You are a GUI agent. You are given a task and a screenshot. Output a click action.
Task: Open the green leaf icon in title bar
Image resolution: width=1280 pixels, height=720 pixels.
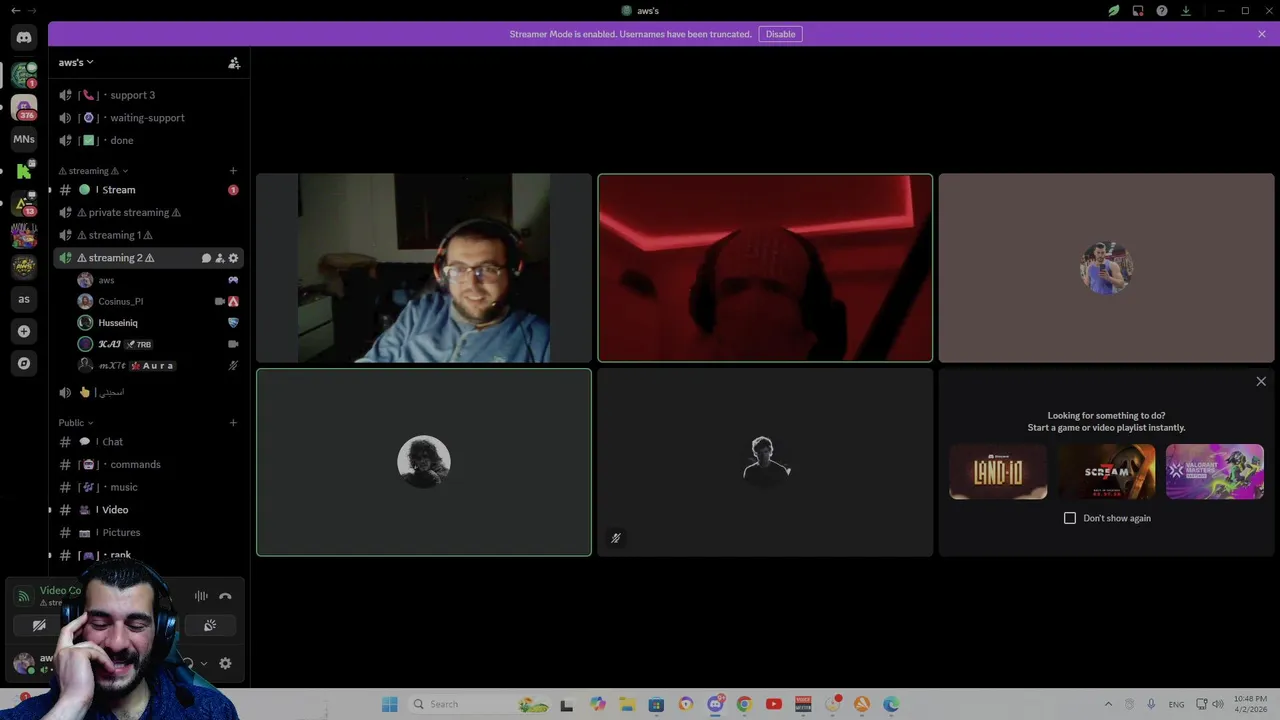tap(1113, 11)
